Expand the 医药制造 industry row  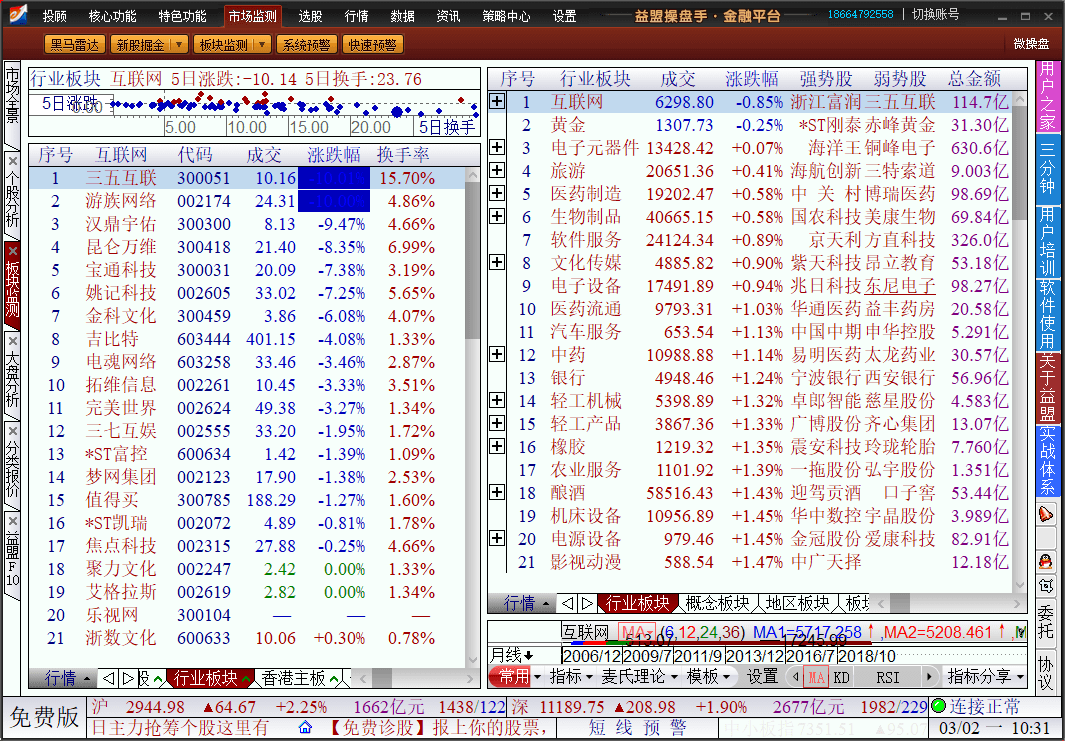point(497,193)
